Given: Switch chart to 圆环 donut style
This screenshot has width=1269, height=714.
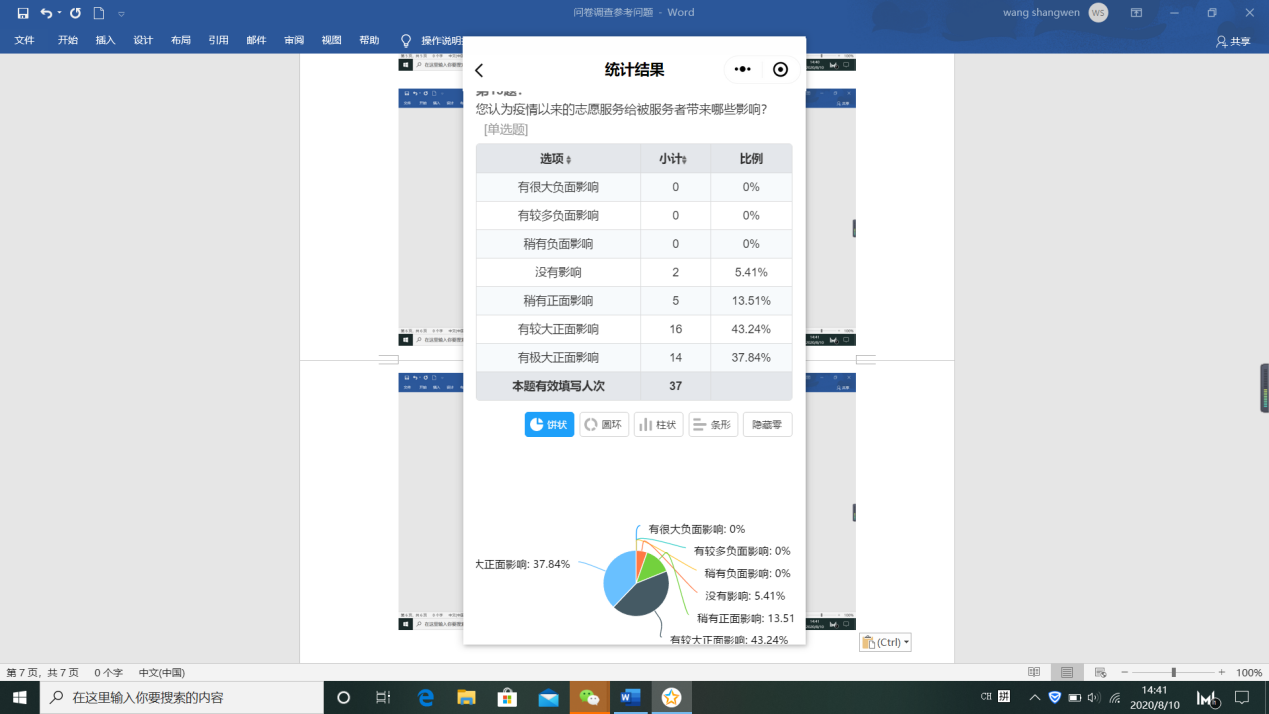Looking at the screenshot, I should (604, 425).
